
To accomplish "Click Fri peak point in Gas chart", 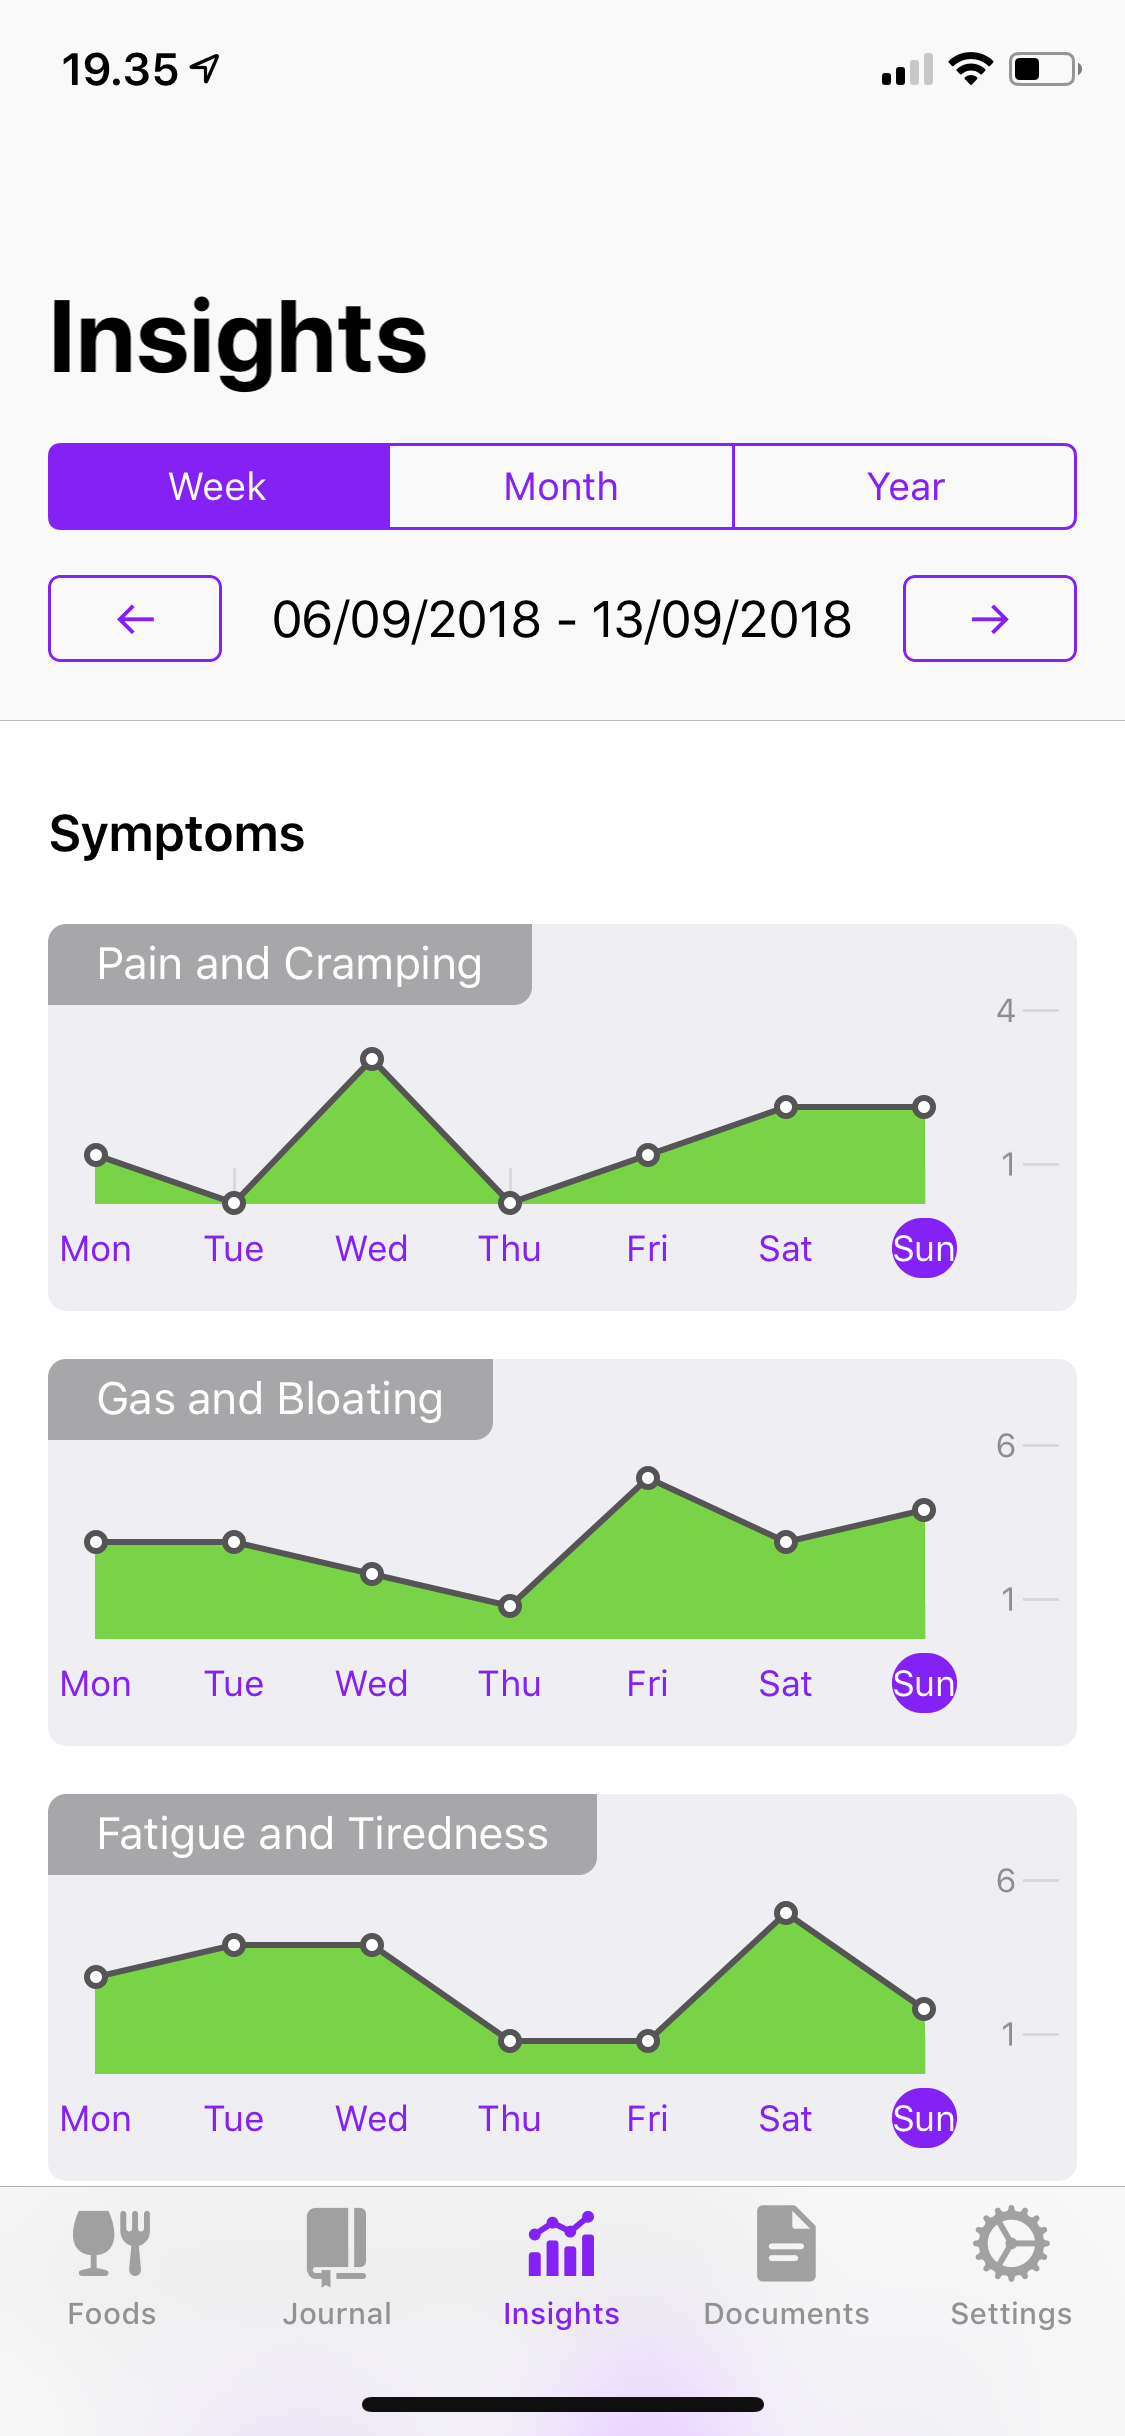I will tap(648, 1478).
